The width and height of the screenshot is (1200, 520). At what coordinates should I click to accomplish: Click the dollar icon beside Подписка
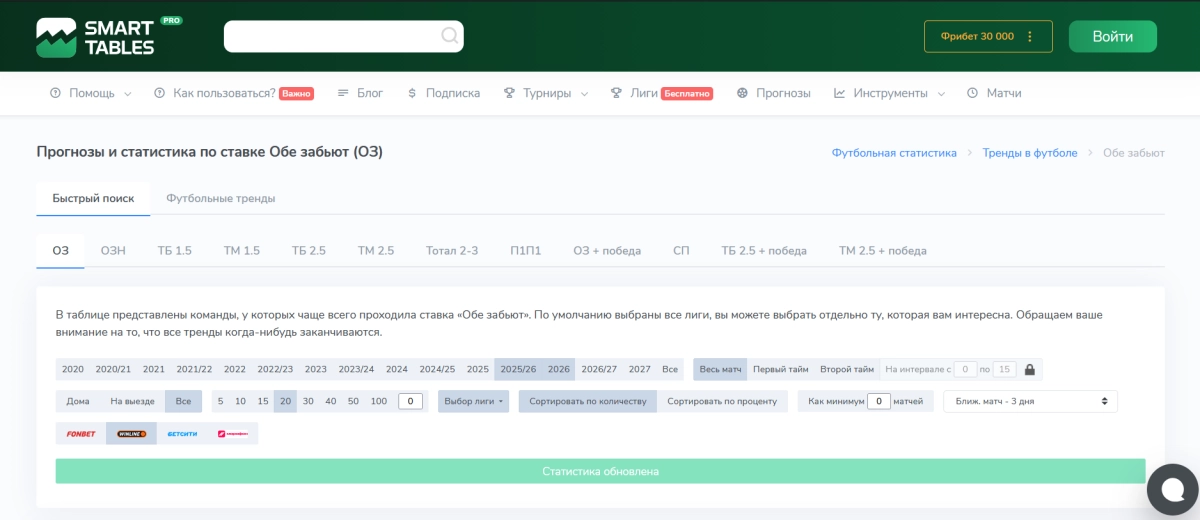[412, 93]
